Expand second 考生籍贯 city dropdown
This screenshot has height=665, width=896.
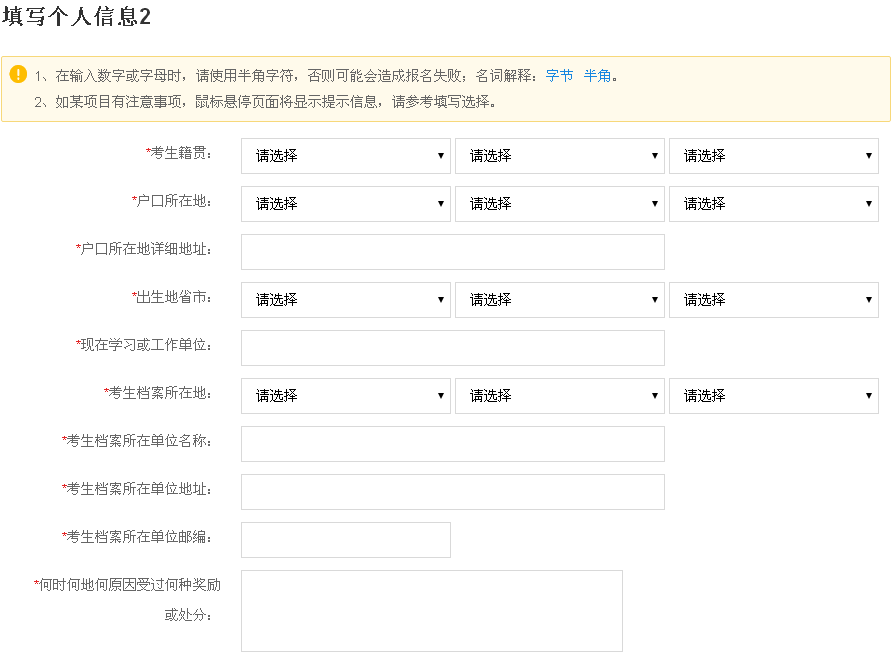point(559,156)
